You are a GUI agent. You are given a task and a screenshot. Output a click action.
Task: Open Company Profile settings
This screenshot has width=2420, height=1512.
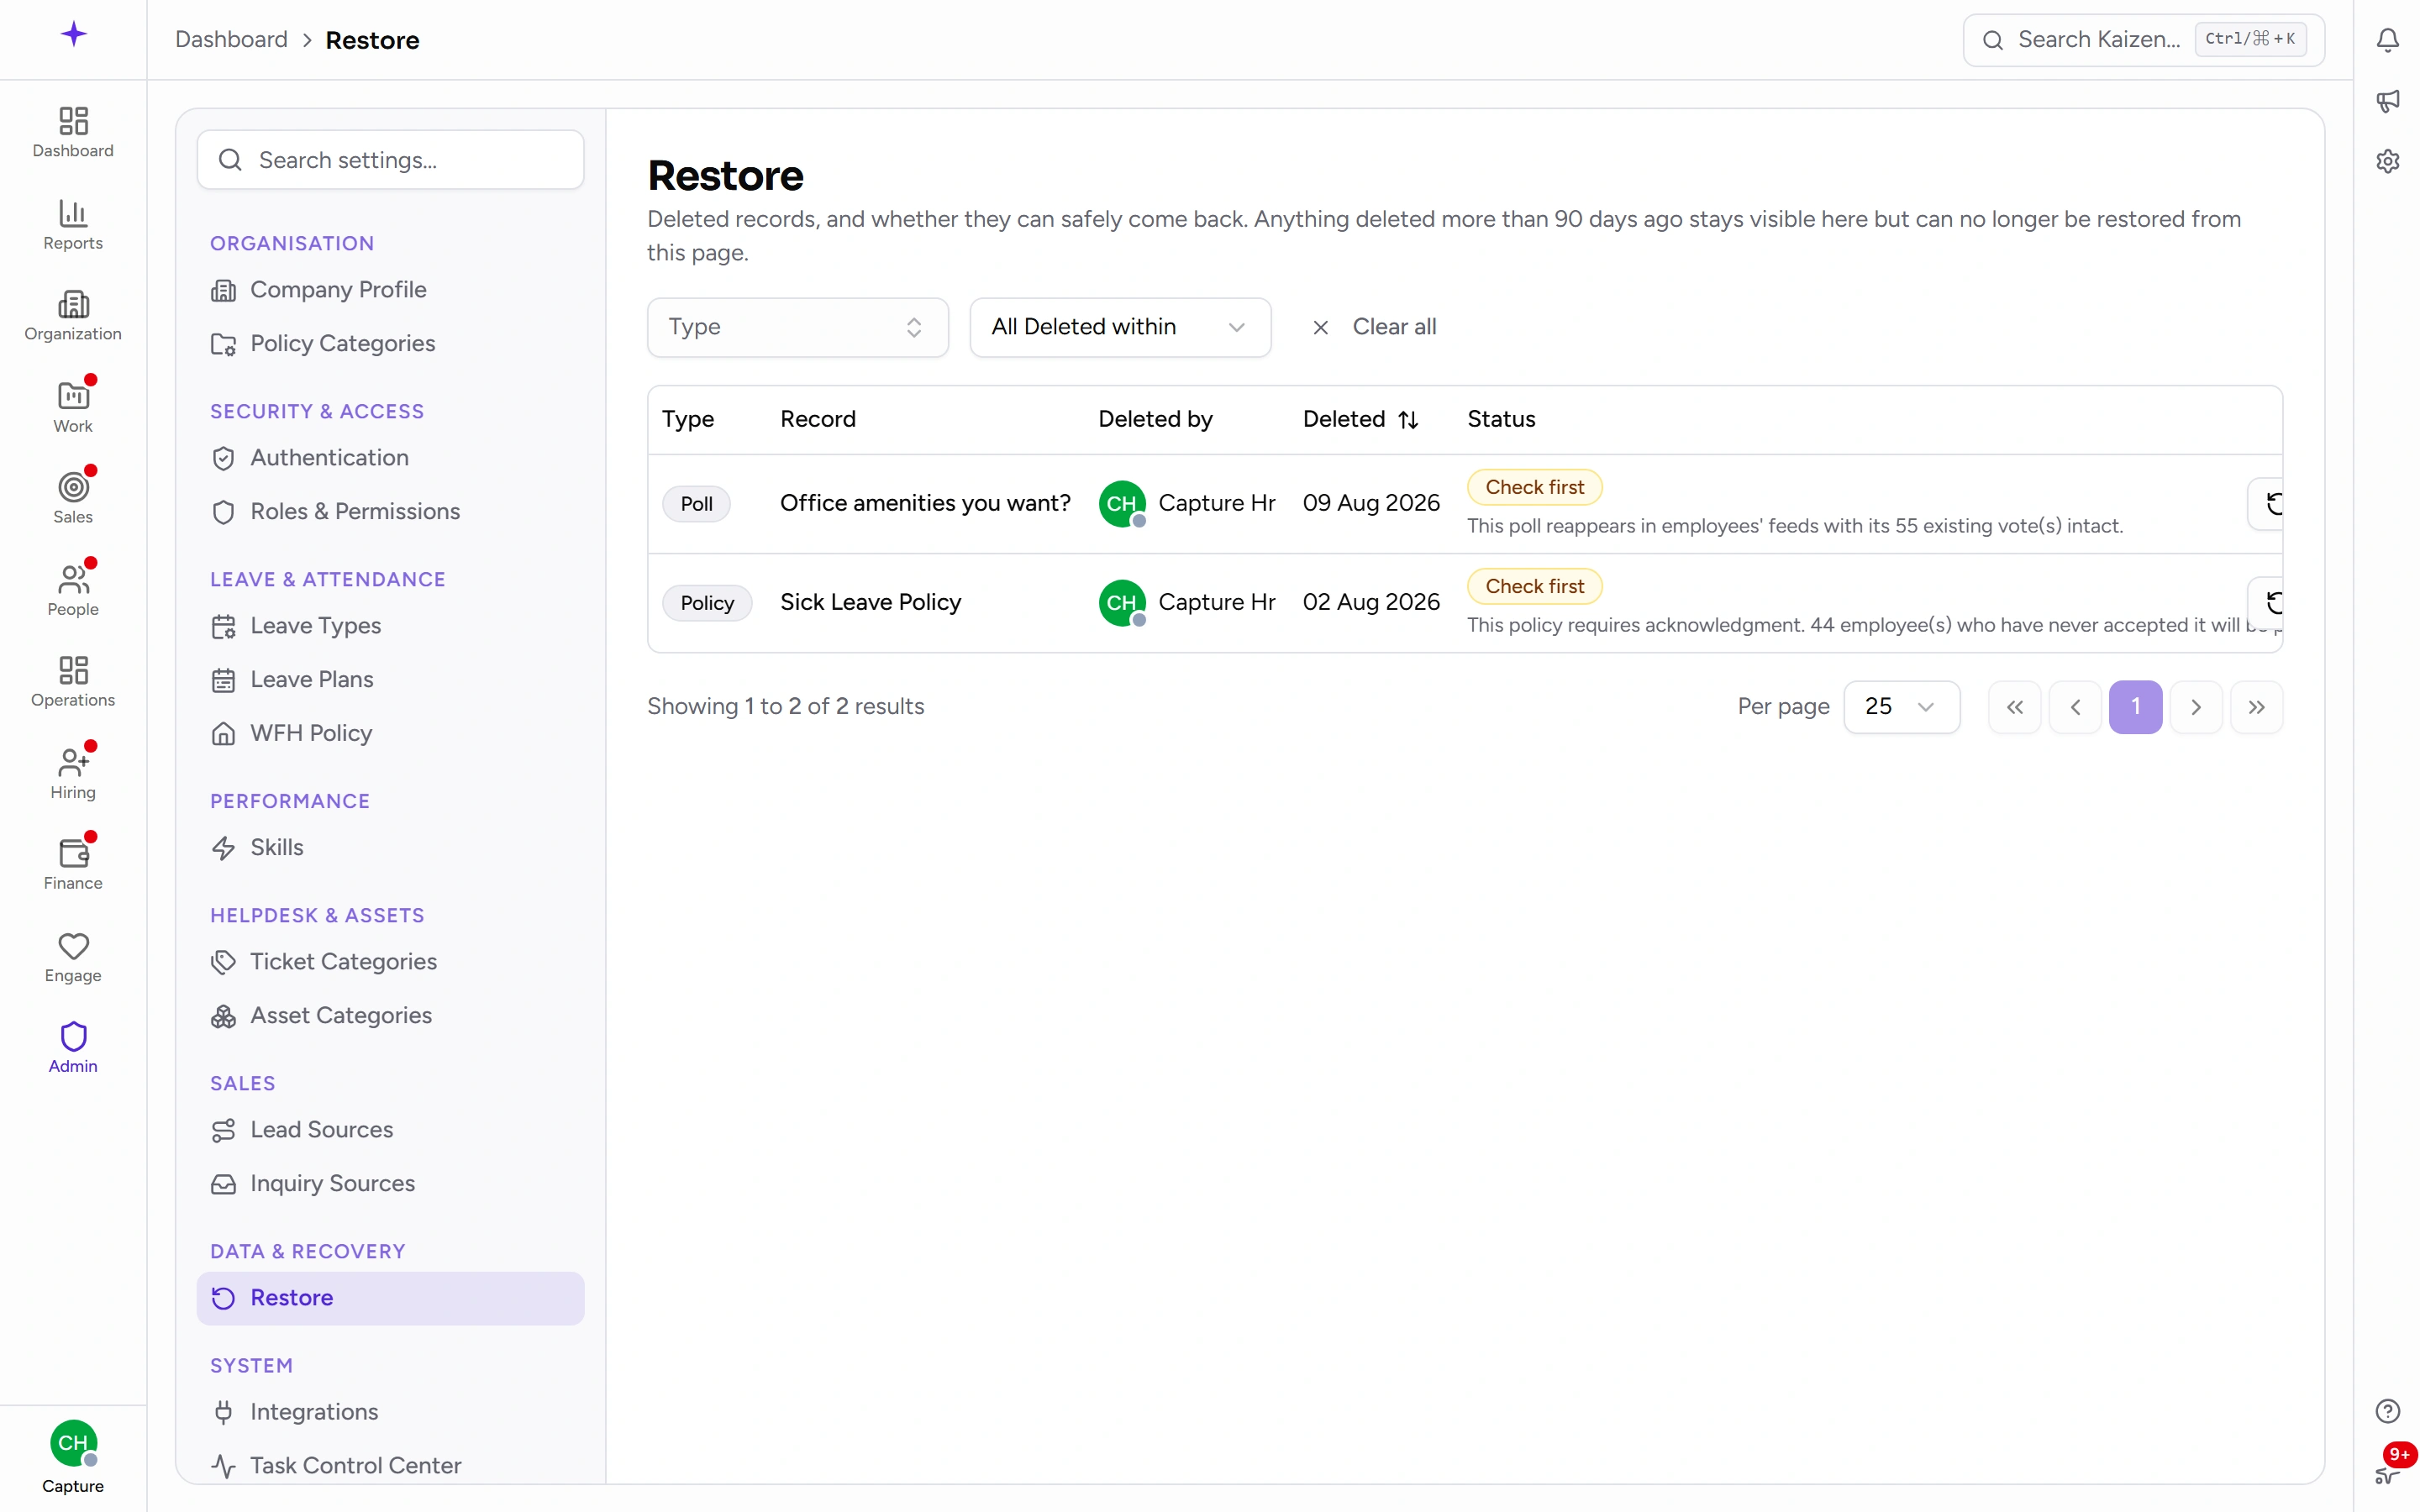(390, 290)
